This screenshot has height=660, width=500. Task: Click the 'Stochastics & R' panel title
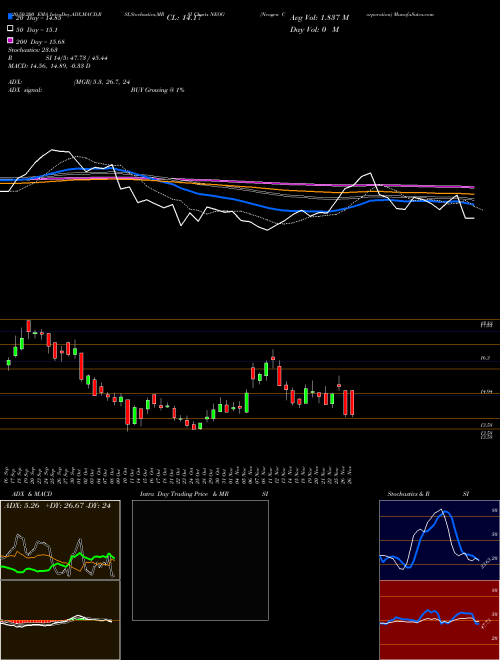[408, 494]
